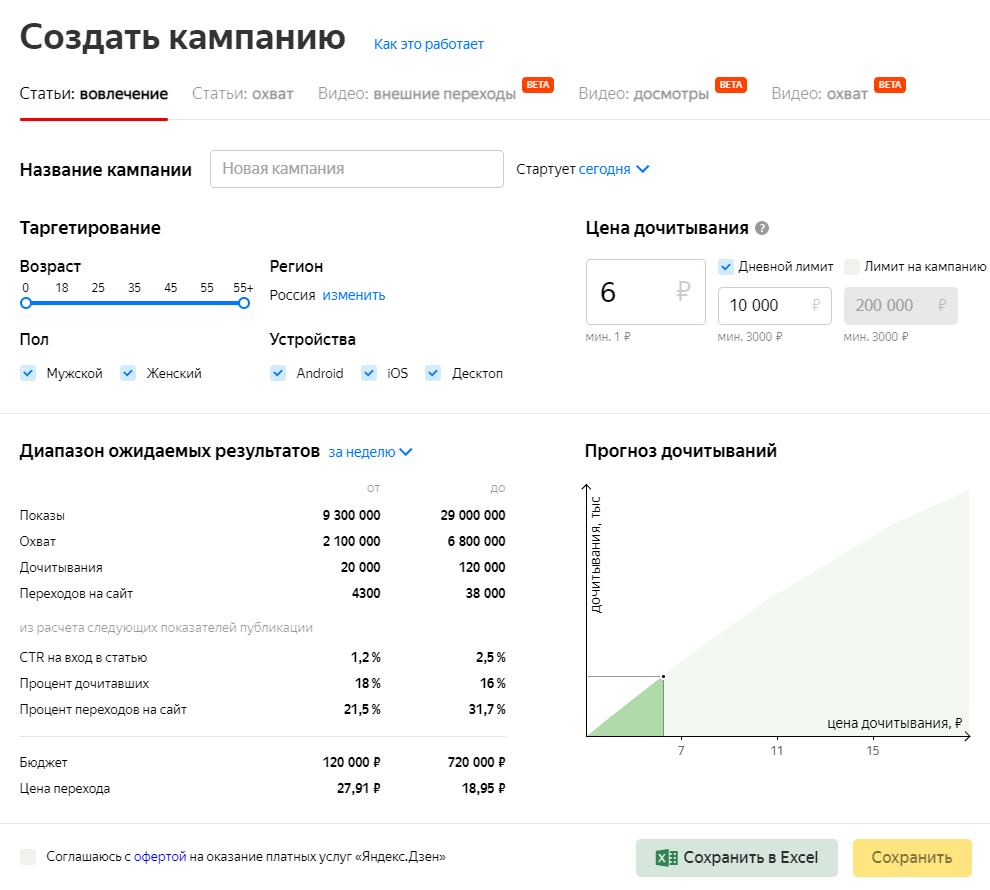This screenshot has width=990, height=890.
Task: Open the Видео: охват tab
Action: 820,94
